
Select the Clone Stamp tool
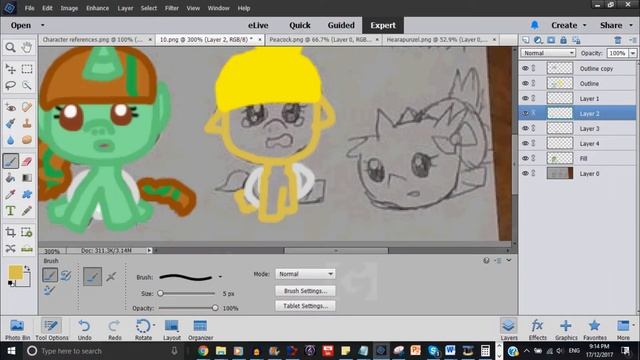(x=27, y=123)
